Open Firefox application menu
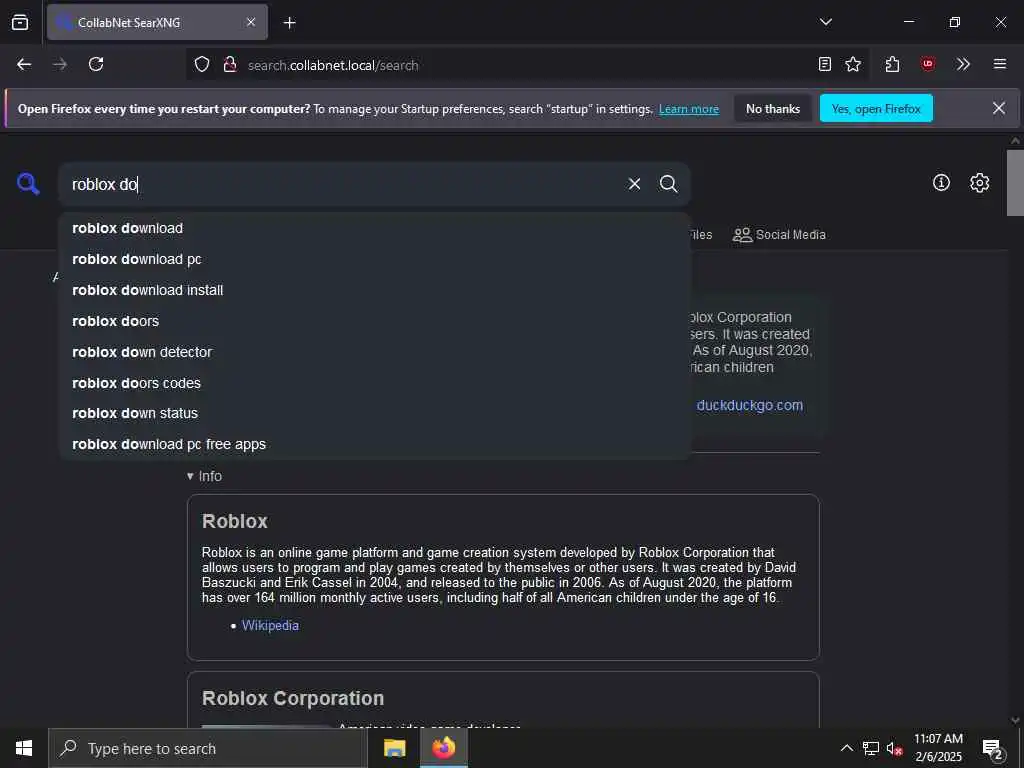This screenshot has height=768, width=1024. click(1000, 65)
